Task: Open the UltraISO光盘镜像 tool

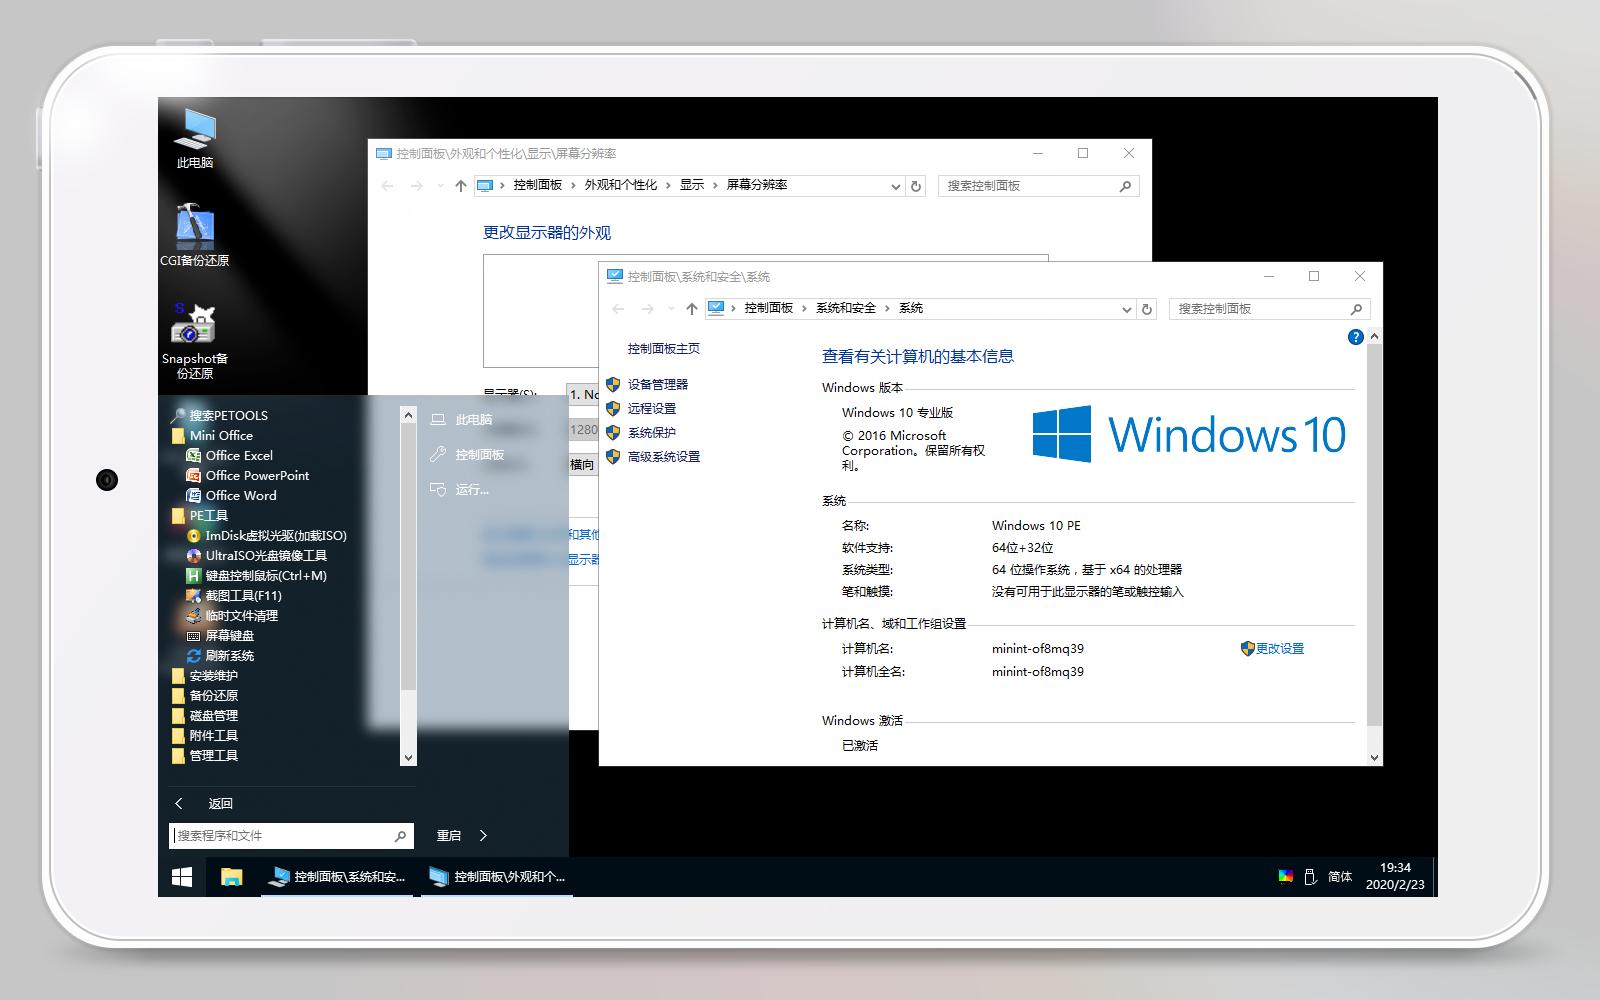Action: point(265,555)
